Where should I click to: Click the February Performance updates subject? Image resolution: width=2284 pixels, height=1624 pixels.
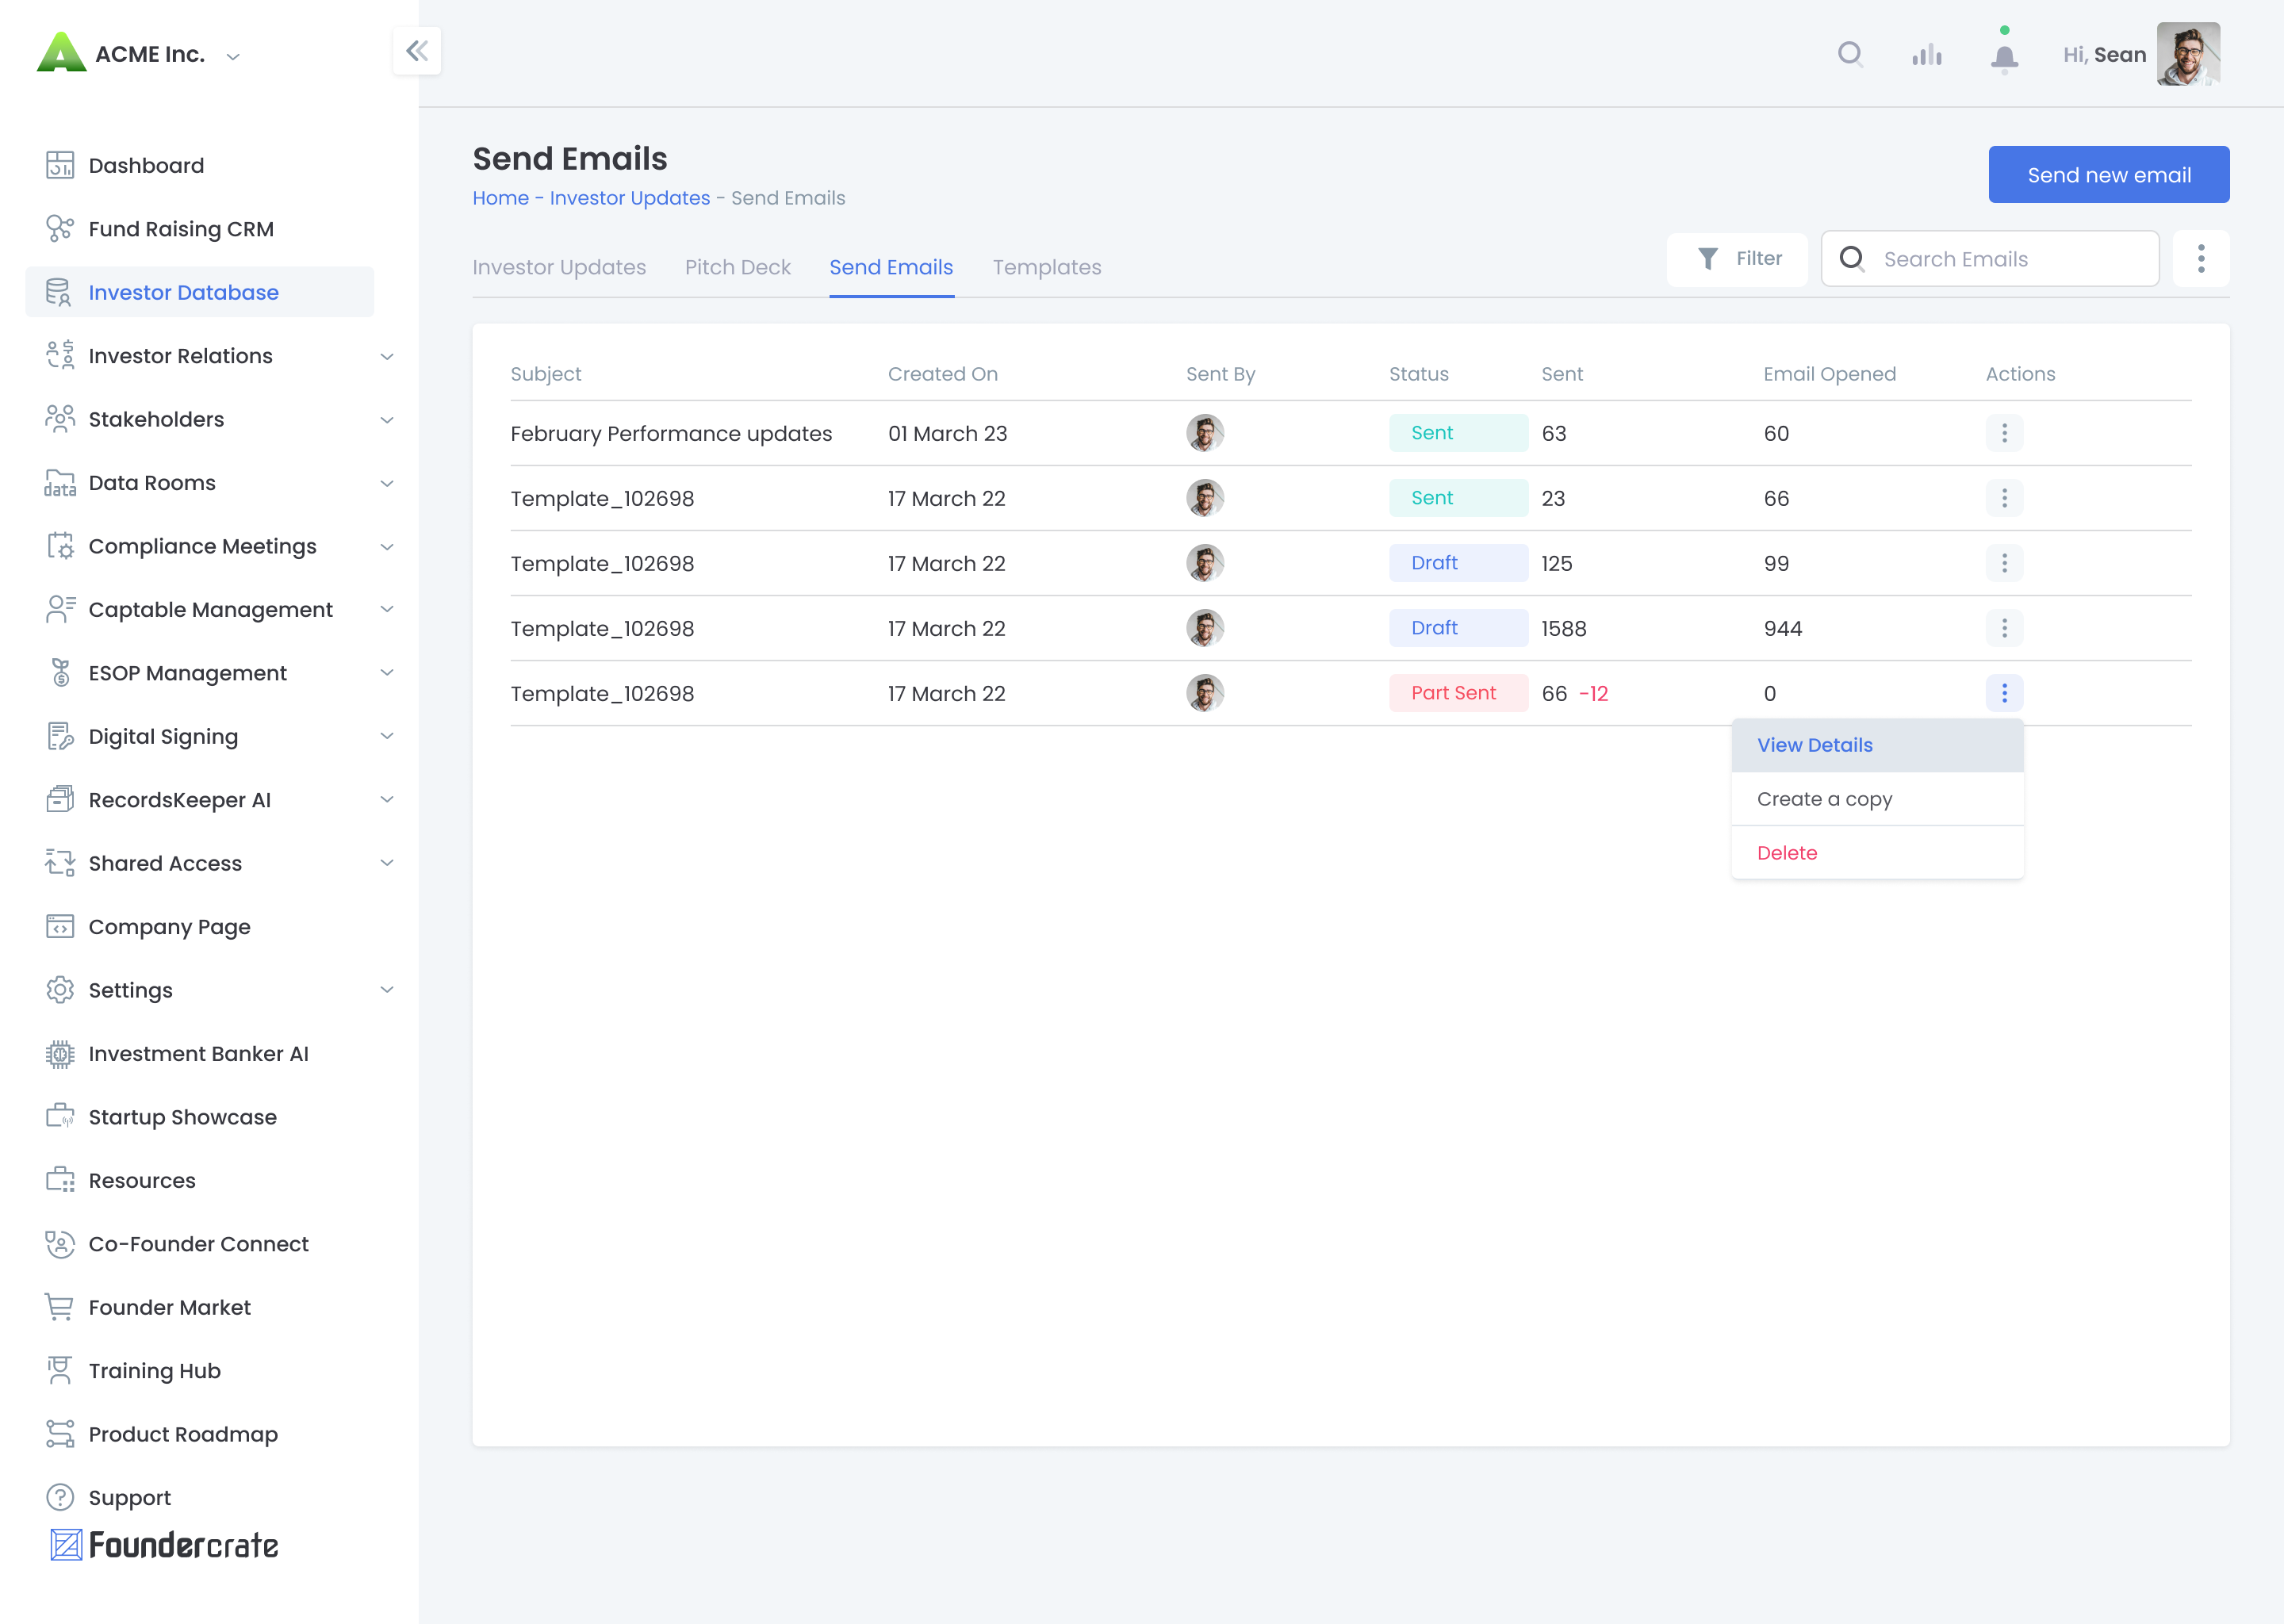coord(671,434)
